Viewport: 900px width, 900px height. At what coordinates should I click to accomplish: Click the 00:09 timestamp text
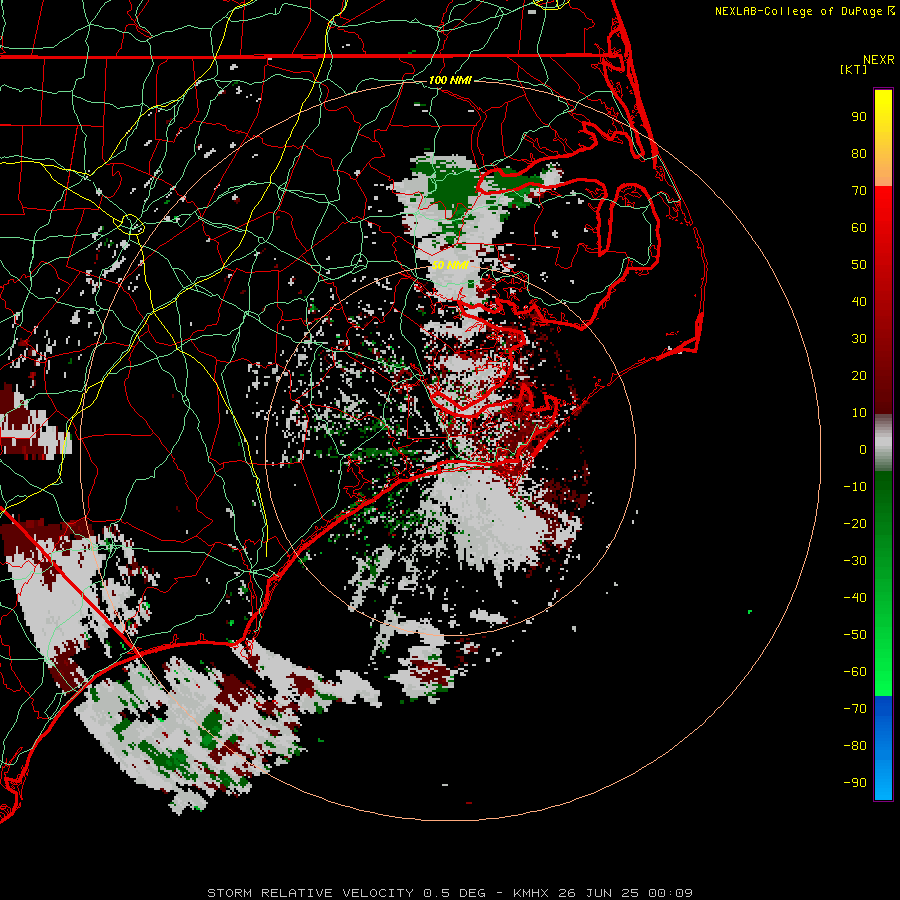pos(670,893)
